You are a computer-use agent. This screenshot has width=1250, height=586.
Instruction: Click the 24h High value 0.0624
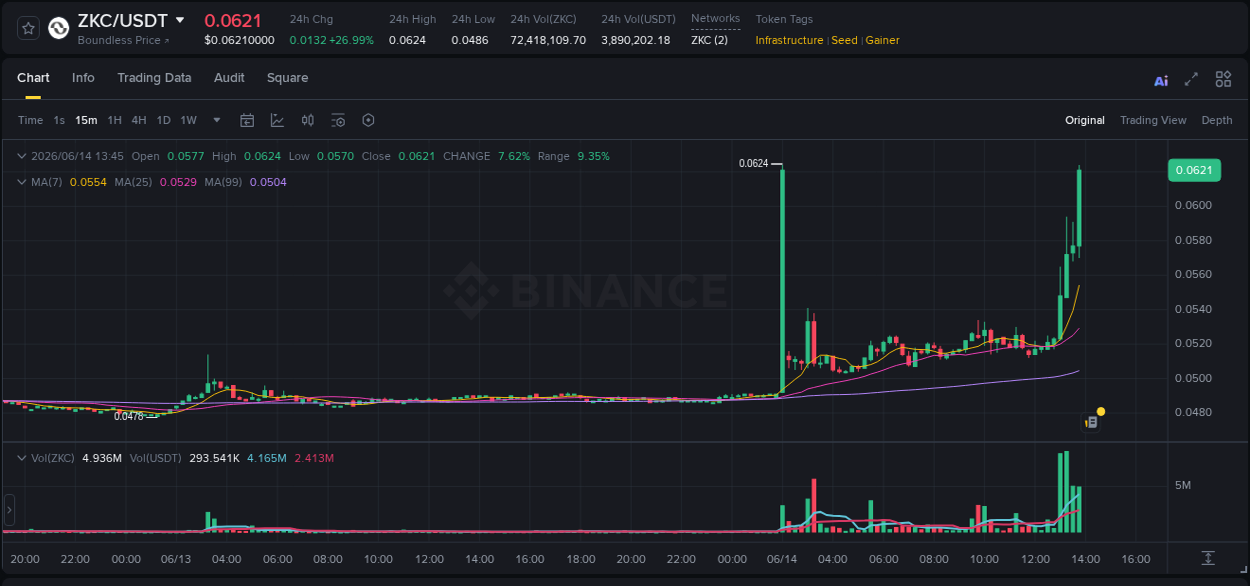407,40
